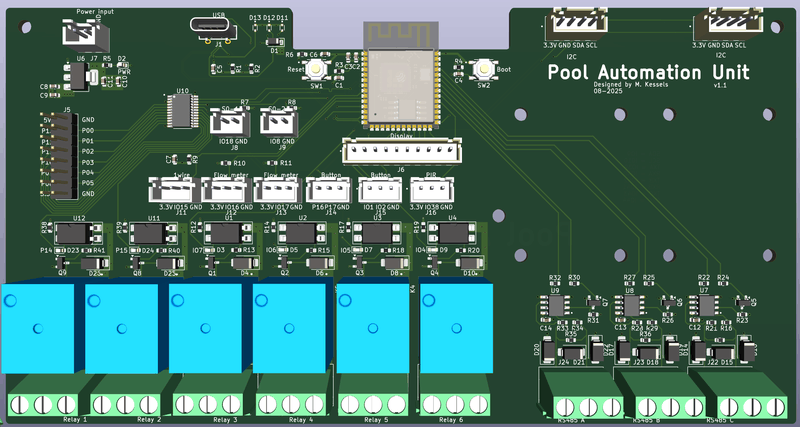Viewport: 800px width, 427px height.
Task: Click the PIR connector J16
Action: click(x=434, y=189)
